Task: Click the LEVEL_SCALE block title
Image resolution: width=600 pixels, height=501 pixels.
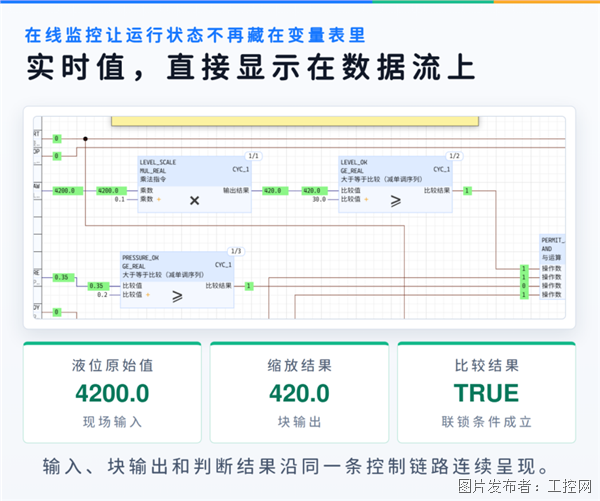Action: [x=158, y=162]
